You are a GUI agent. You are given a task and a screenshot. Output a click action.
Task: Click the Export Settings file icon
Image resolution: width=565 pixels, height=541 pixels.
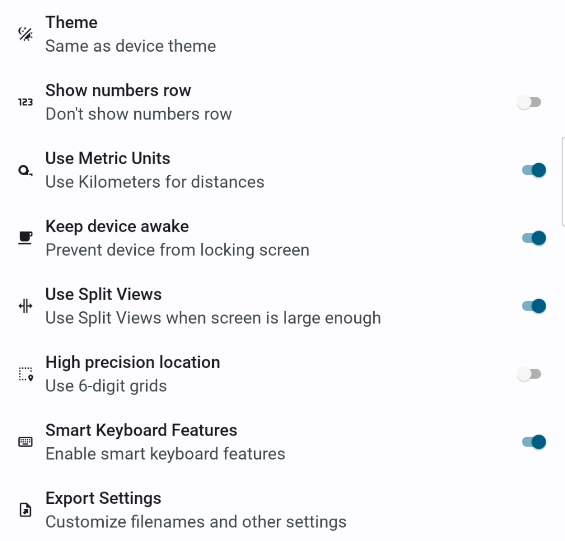25,510
